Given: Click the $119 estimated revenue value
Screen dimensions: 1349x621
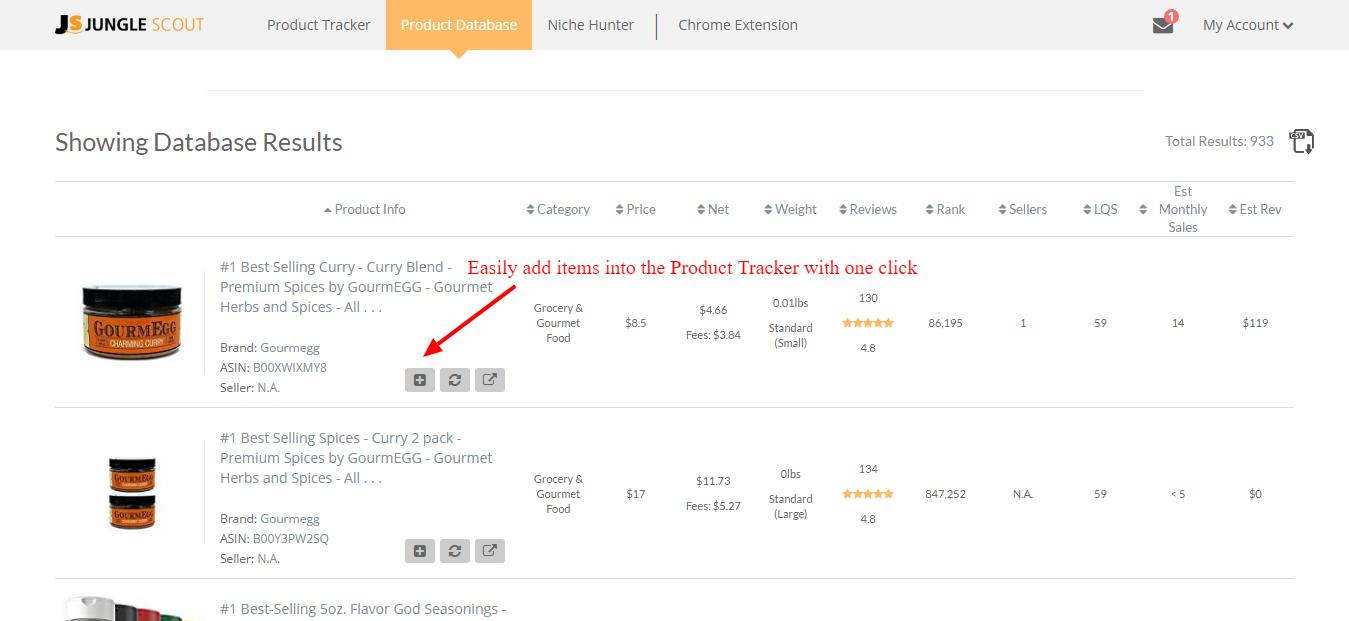Looking at the screenshot, I should 1255,323.
